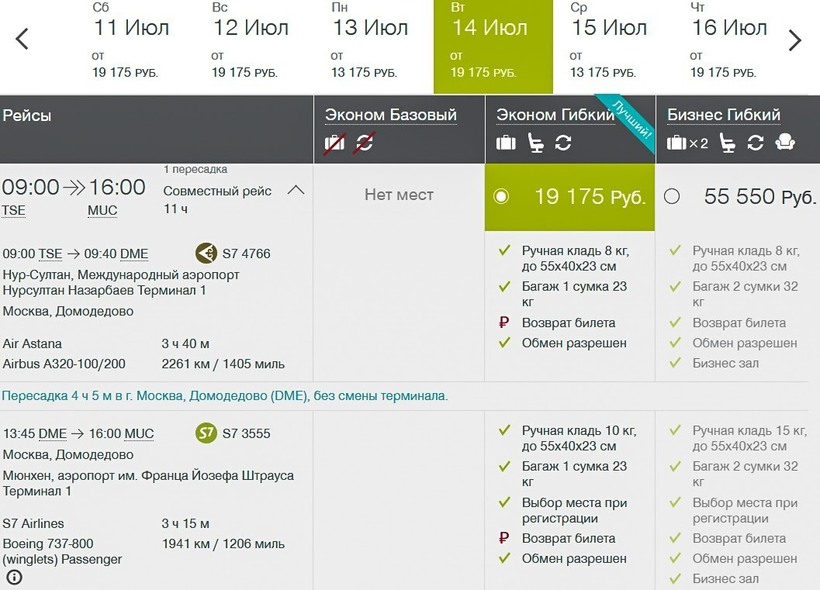Click crossed-out baggage icon under Эконом Базовый

pyautogui.click(x=335, y=143)
